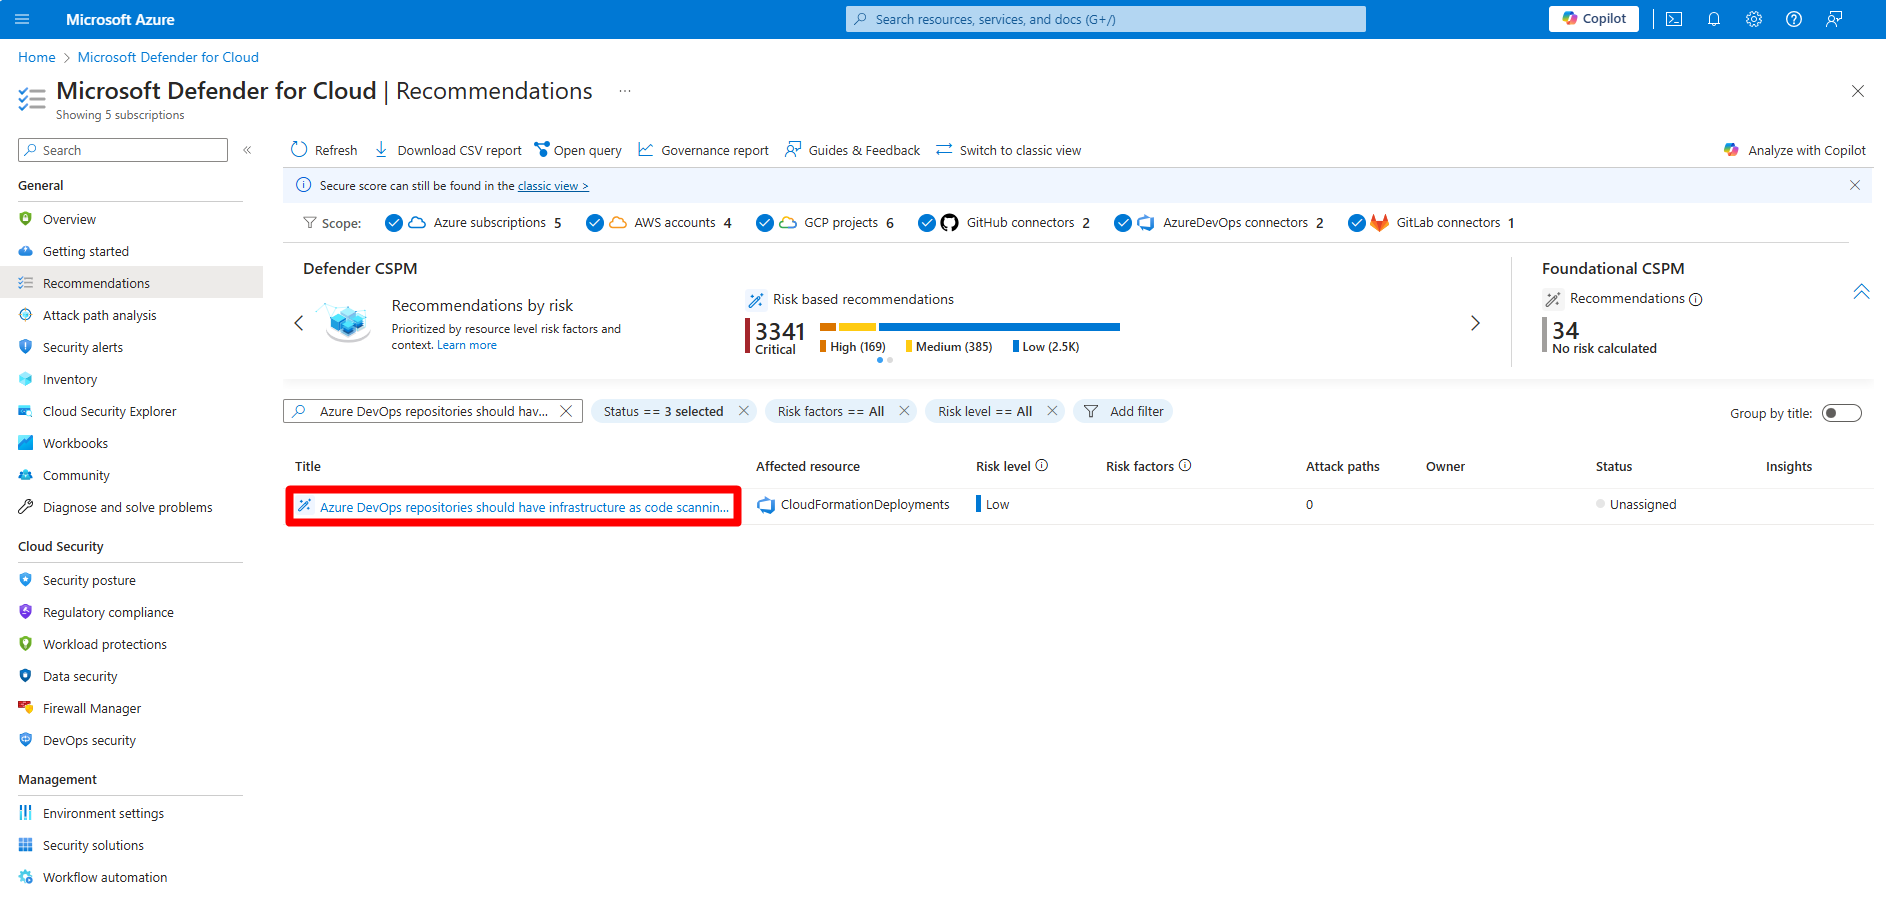The height and width of the screenshot is (901, 1886).
Task: Click the Learn more link
Action: [467, 345]
